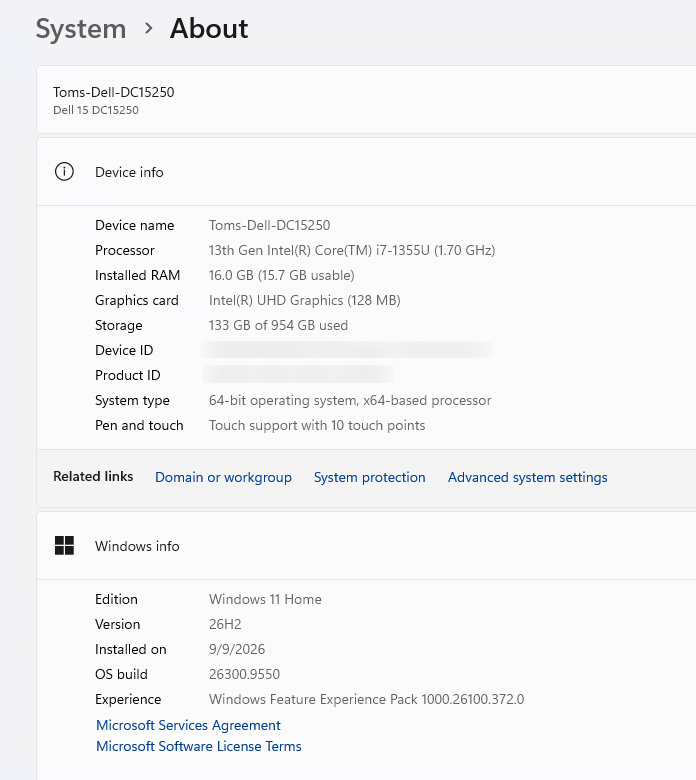Viewport: 696px width, 780px height.
Task: Select the OS build value 26300.9550
Action: [244, 674]
